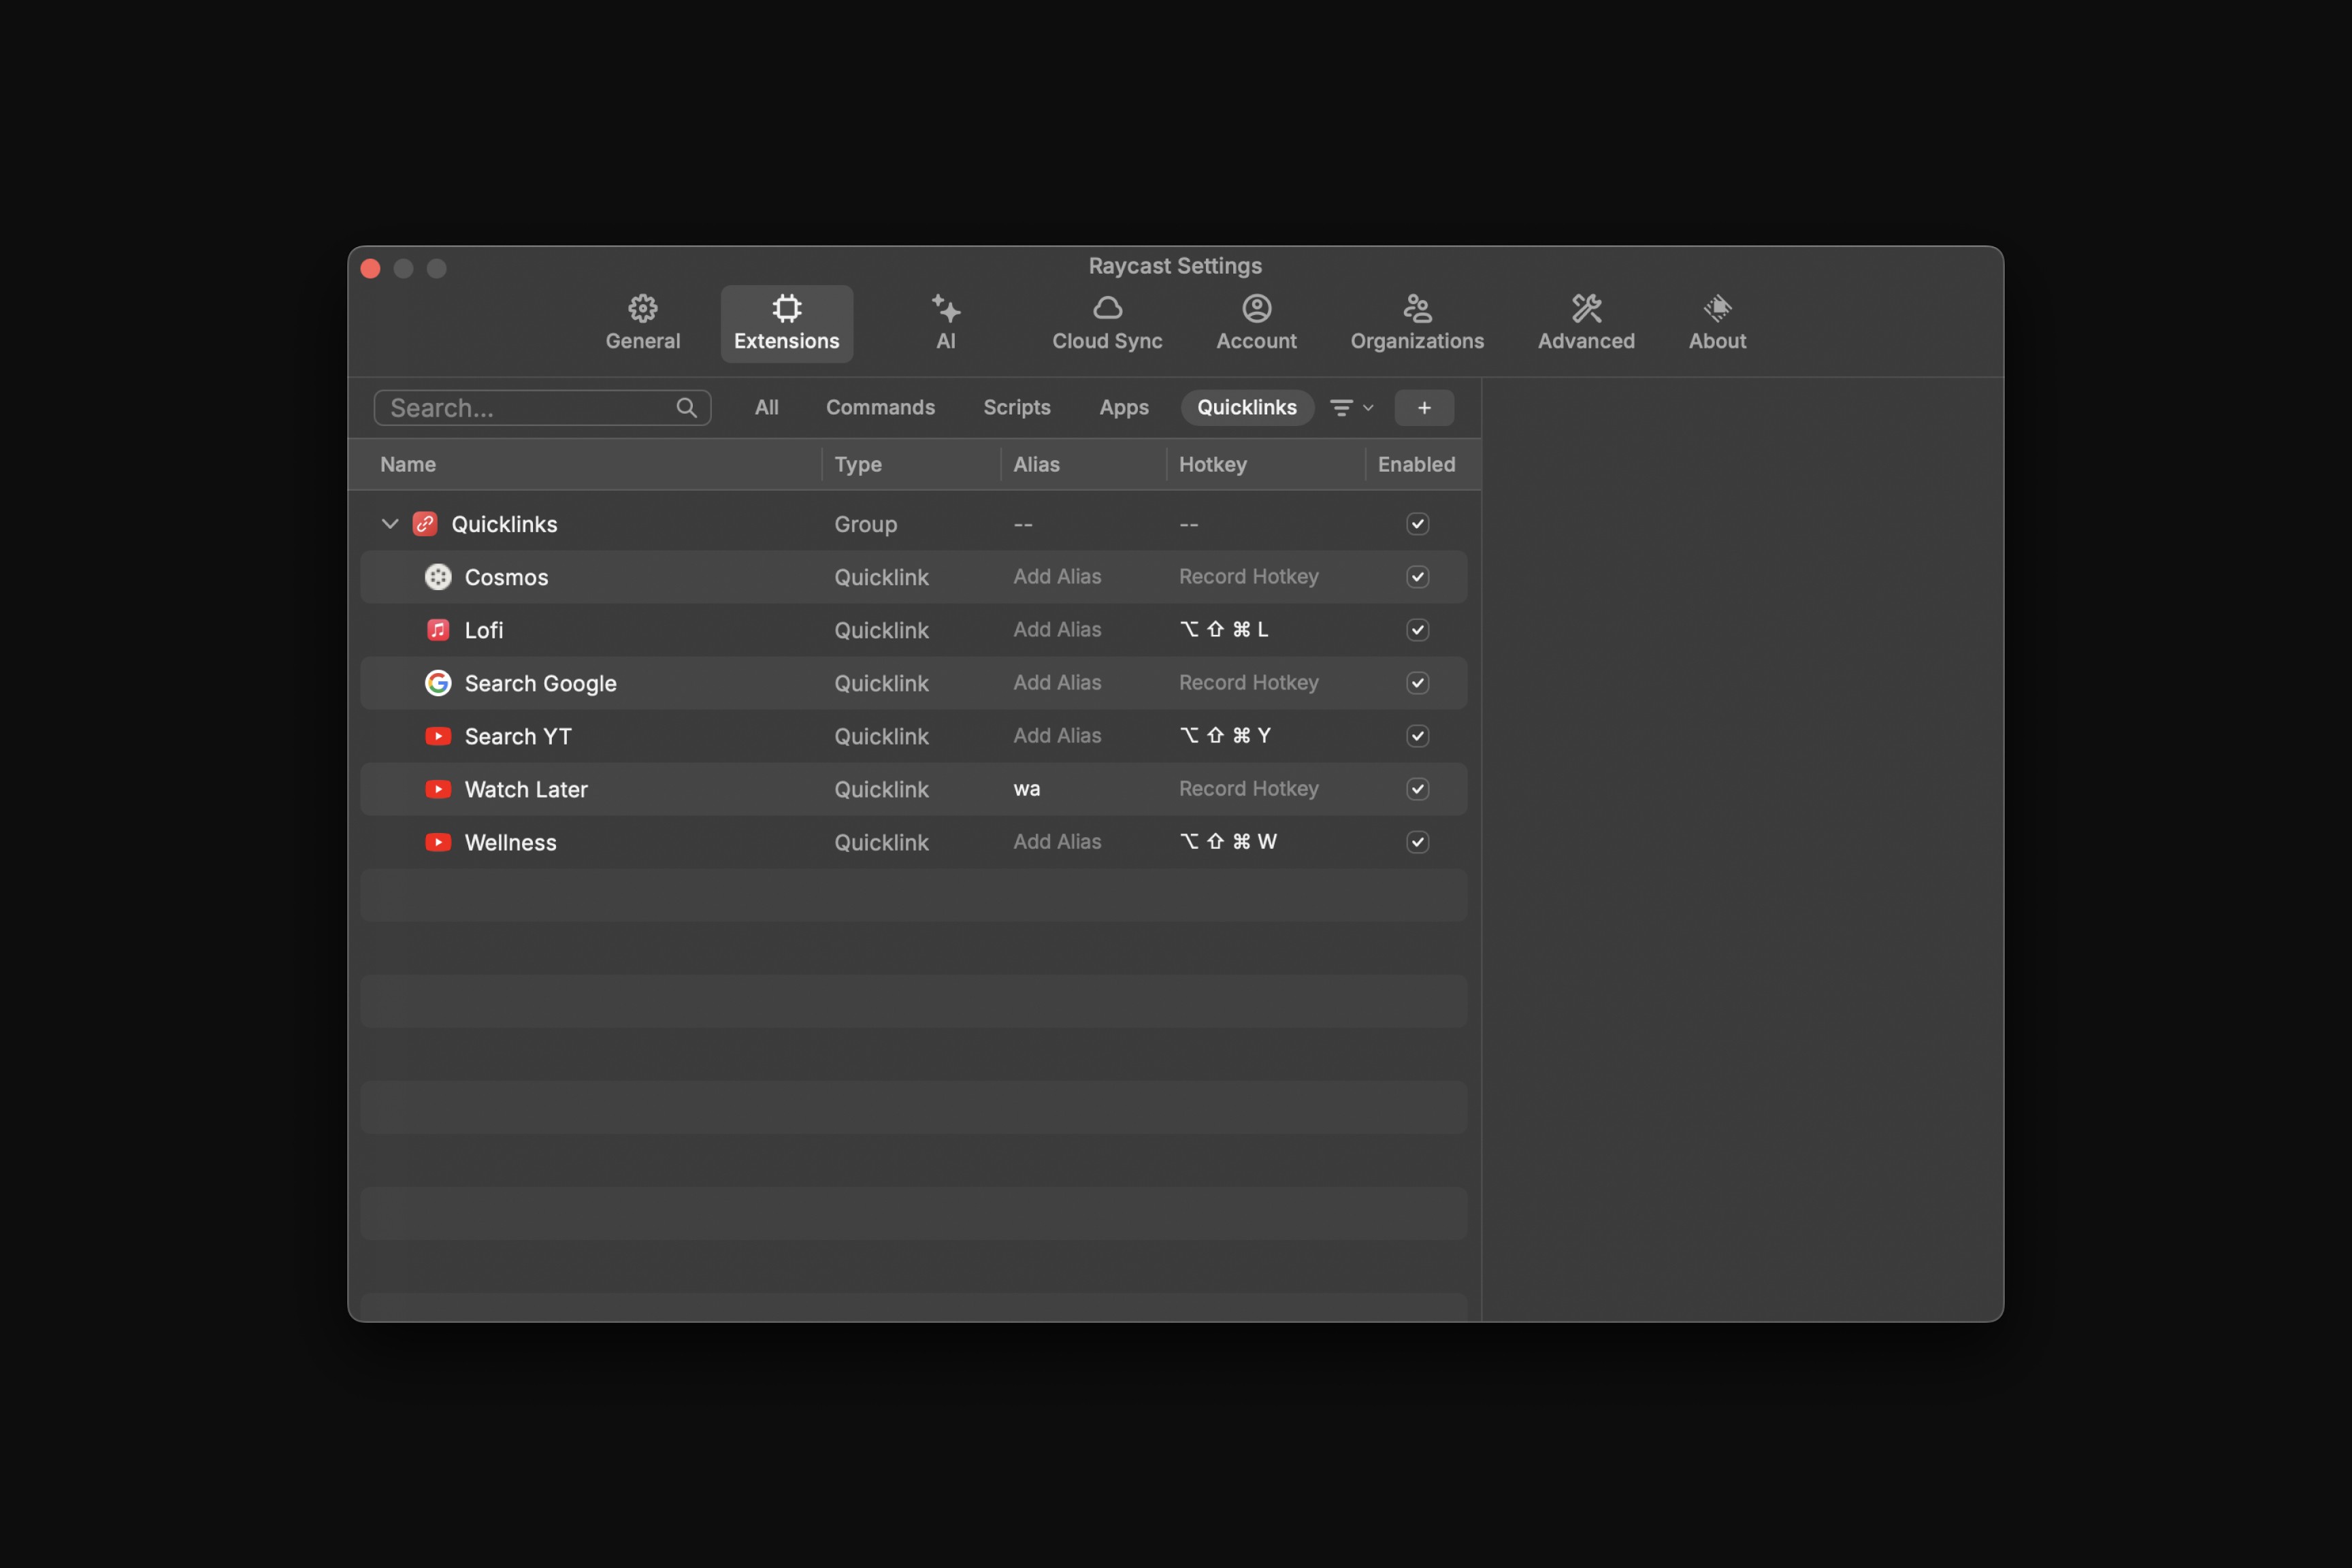Switch to the Commands filter tab

880,408
